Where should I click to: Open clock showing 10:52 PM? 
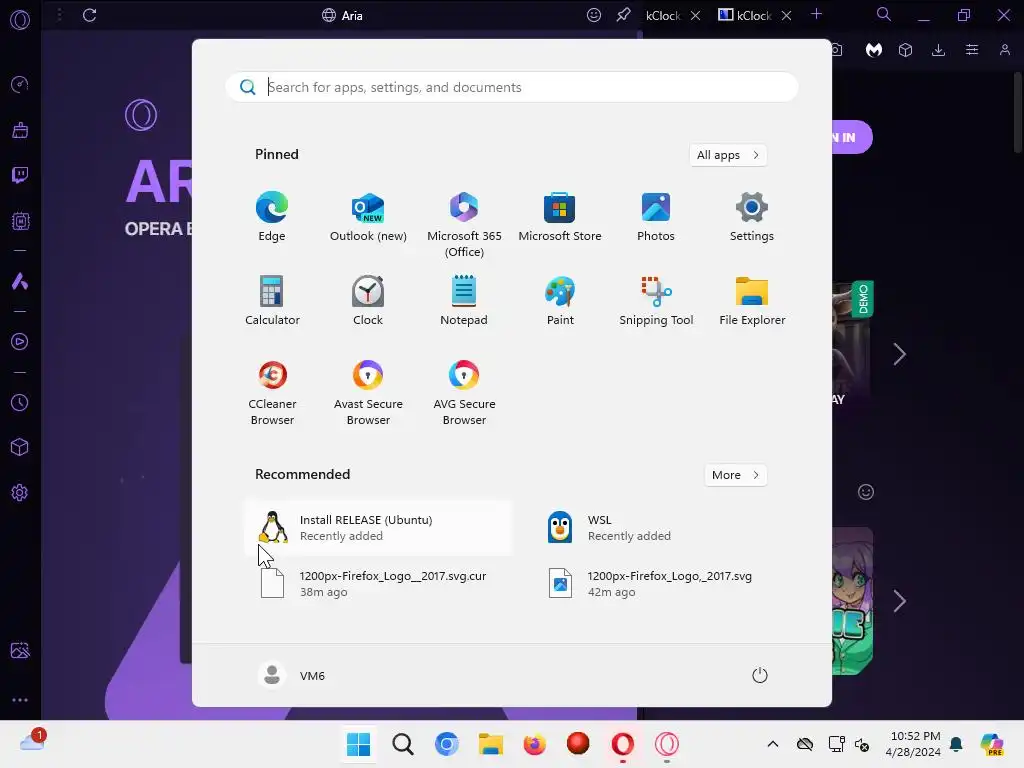pyautogui.click(x=913, y=744)
